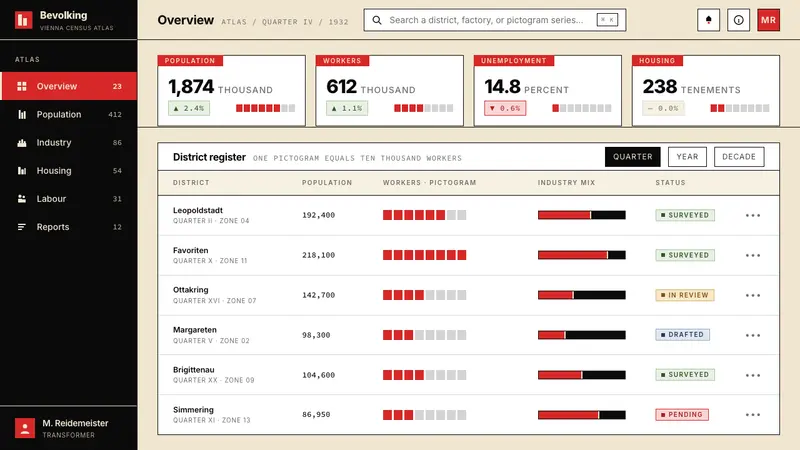The width and height of the screenshot is (800, 450).
Task: Click Leopoldstadt SURVEYED status badge
Action: click(x=685, y=215)
